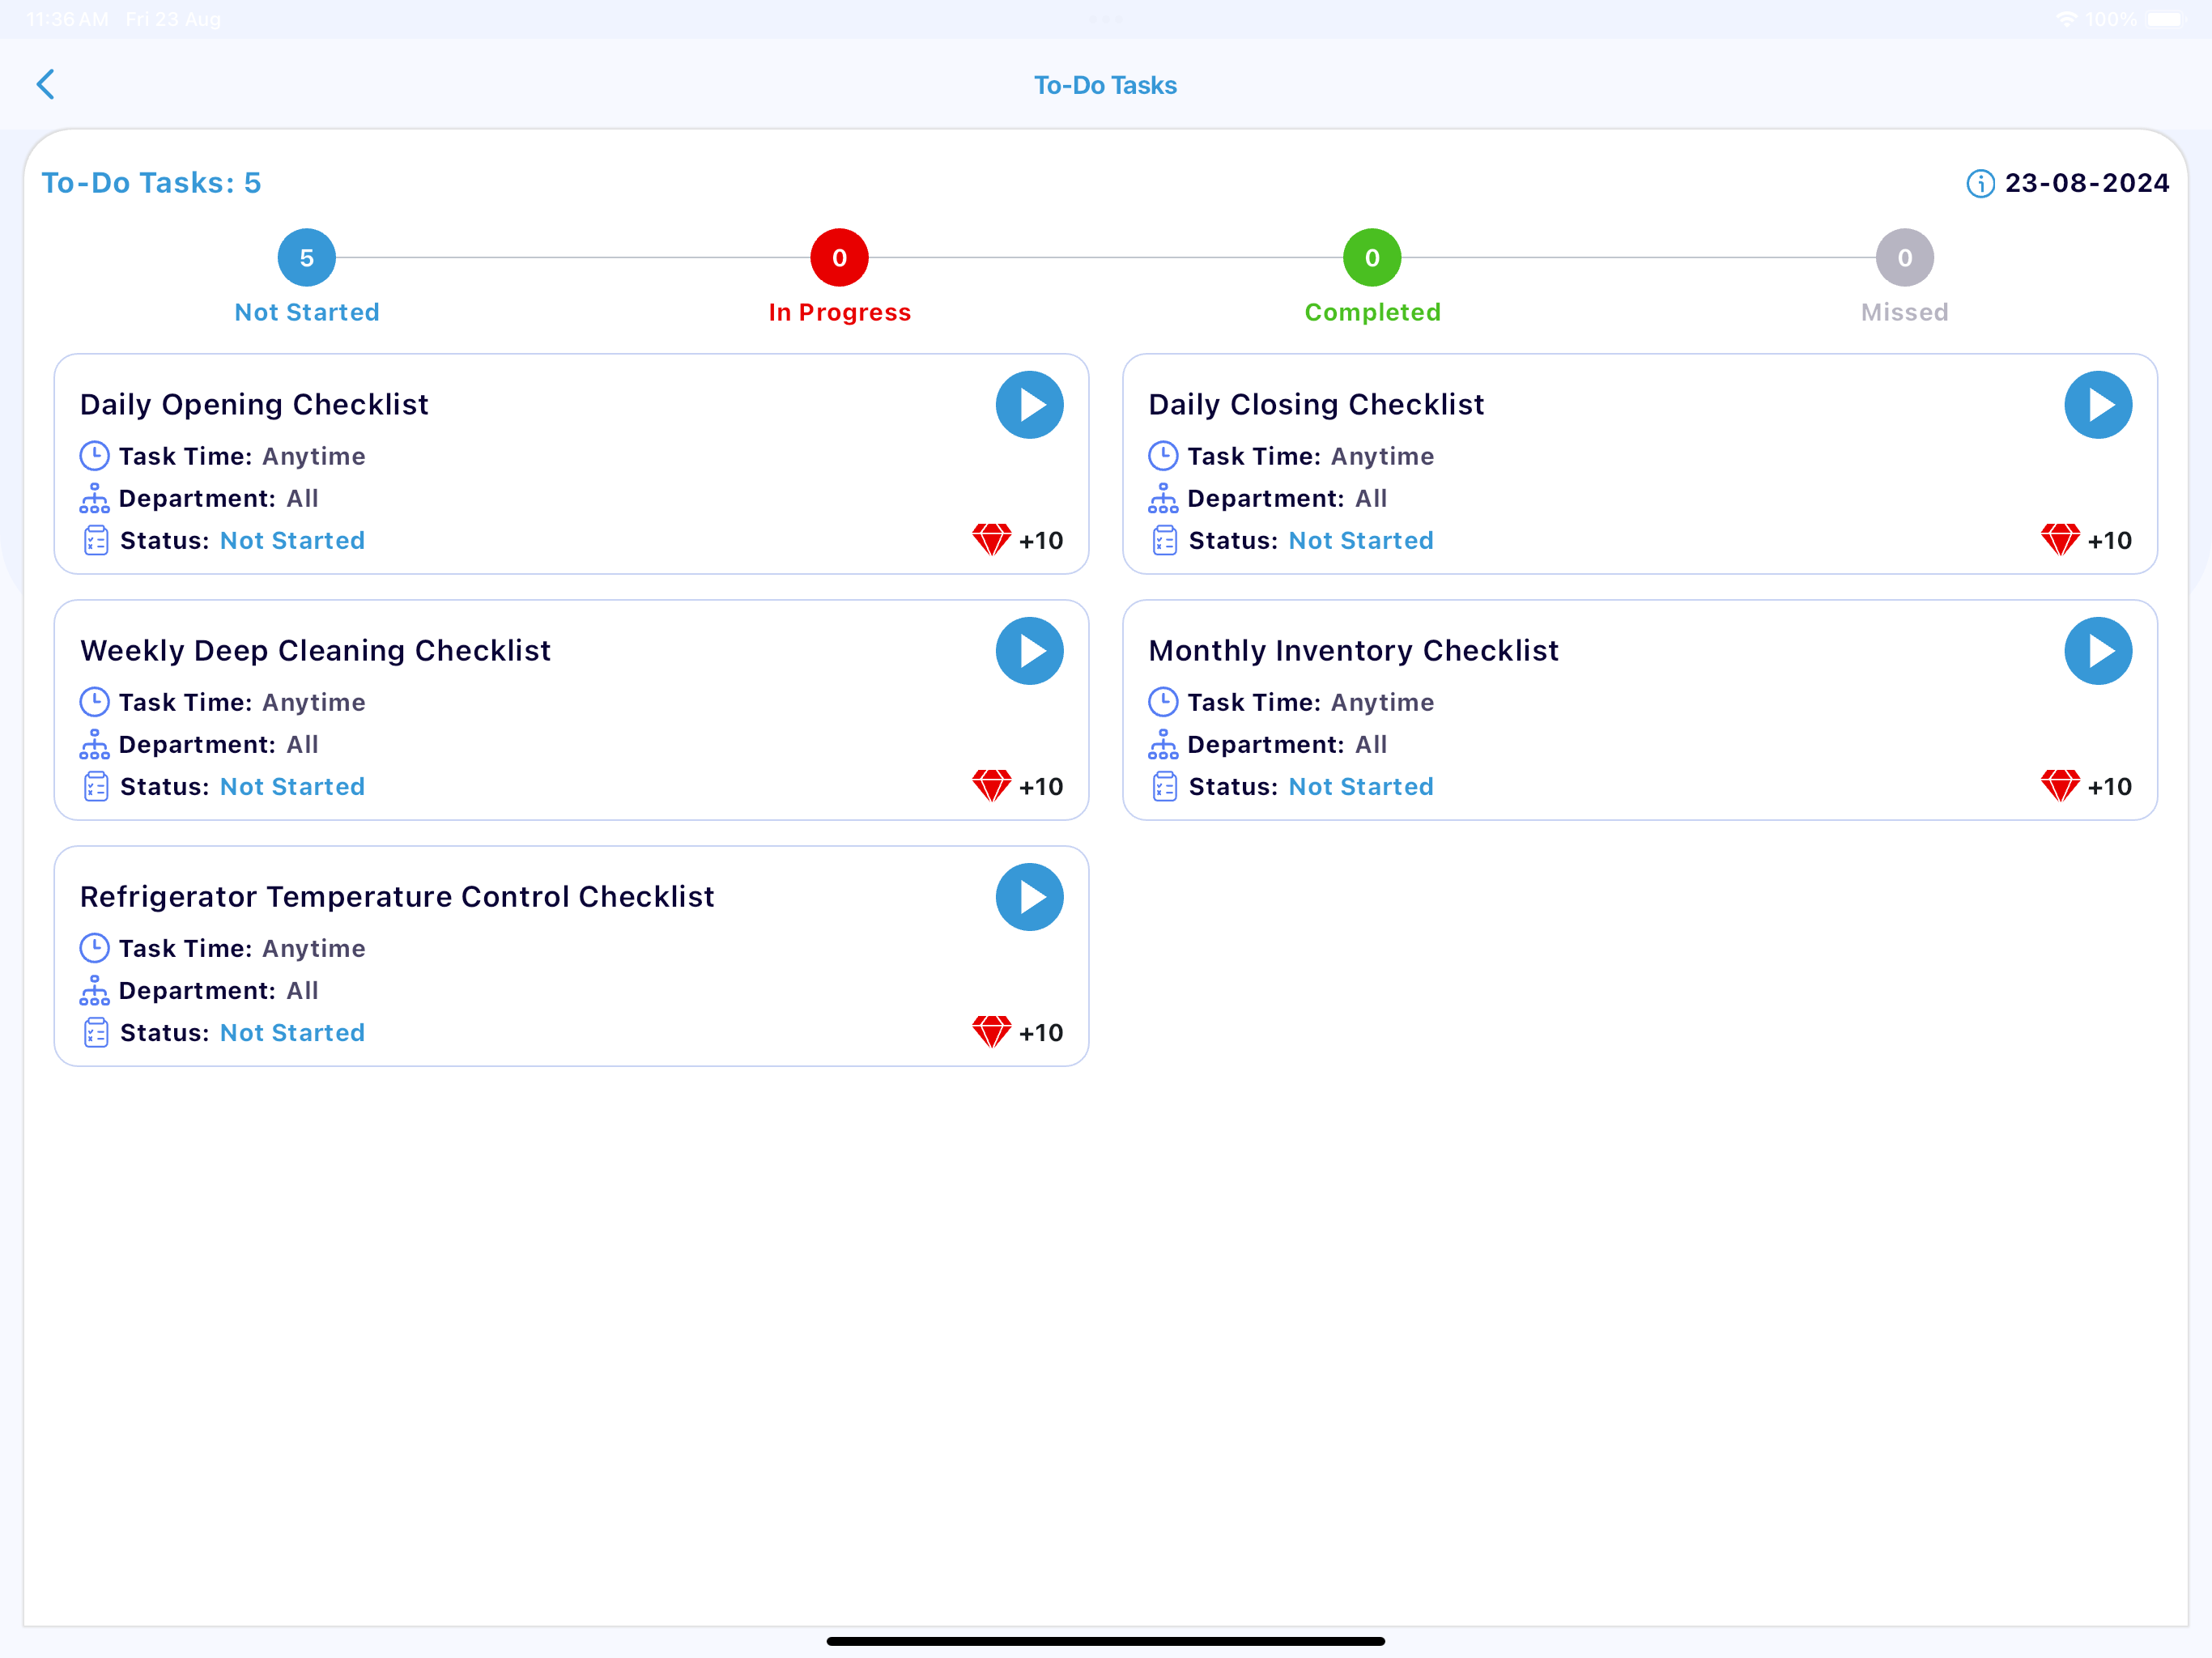Click Not Started status on Refrigerator Temperature card
The height and width of the screenshot is (1658, 2212).
[292, 1033]
